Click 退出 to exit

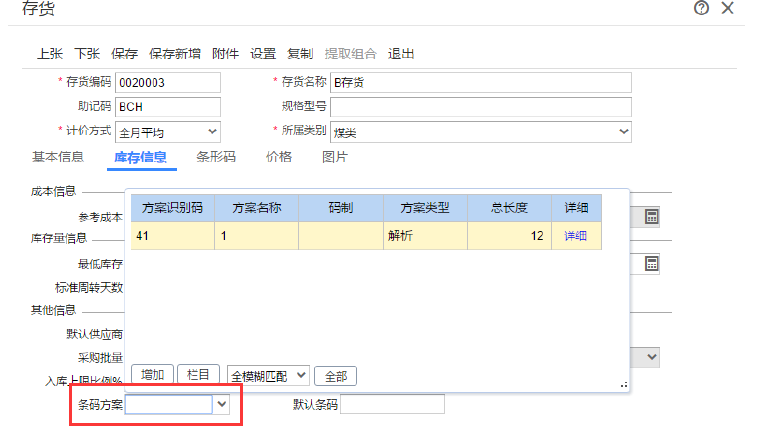point(401,54)
